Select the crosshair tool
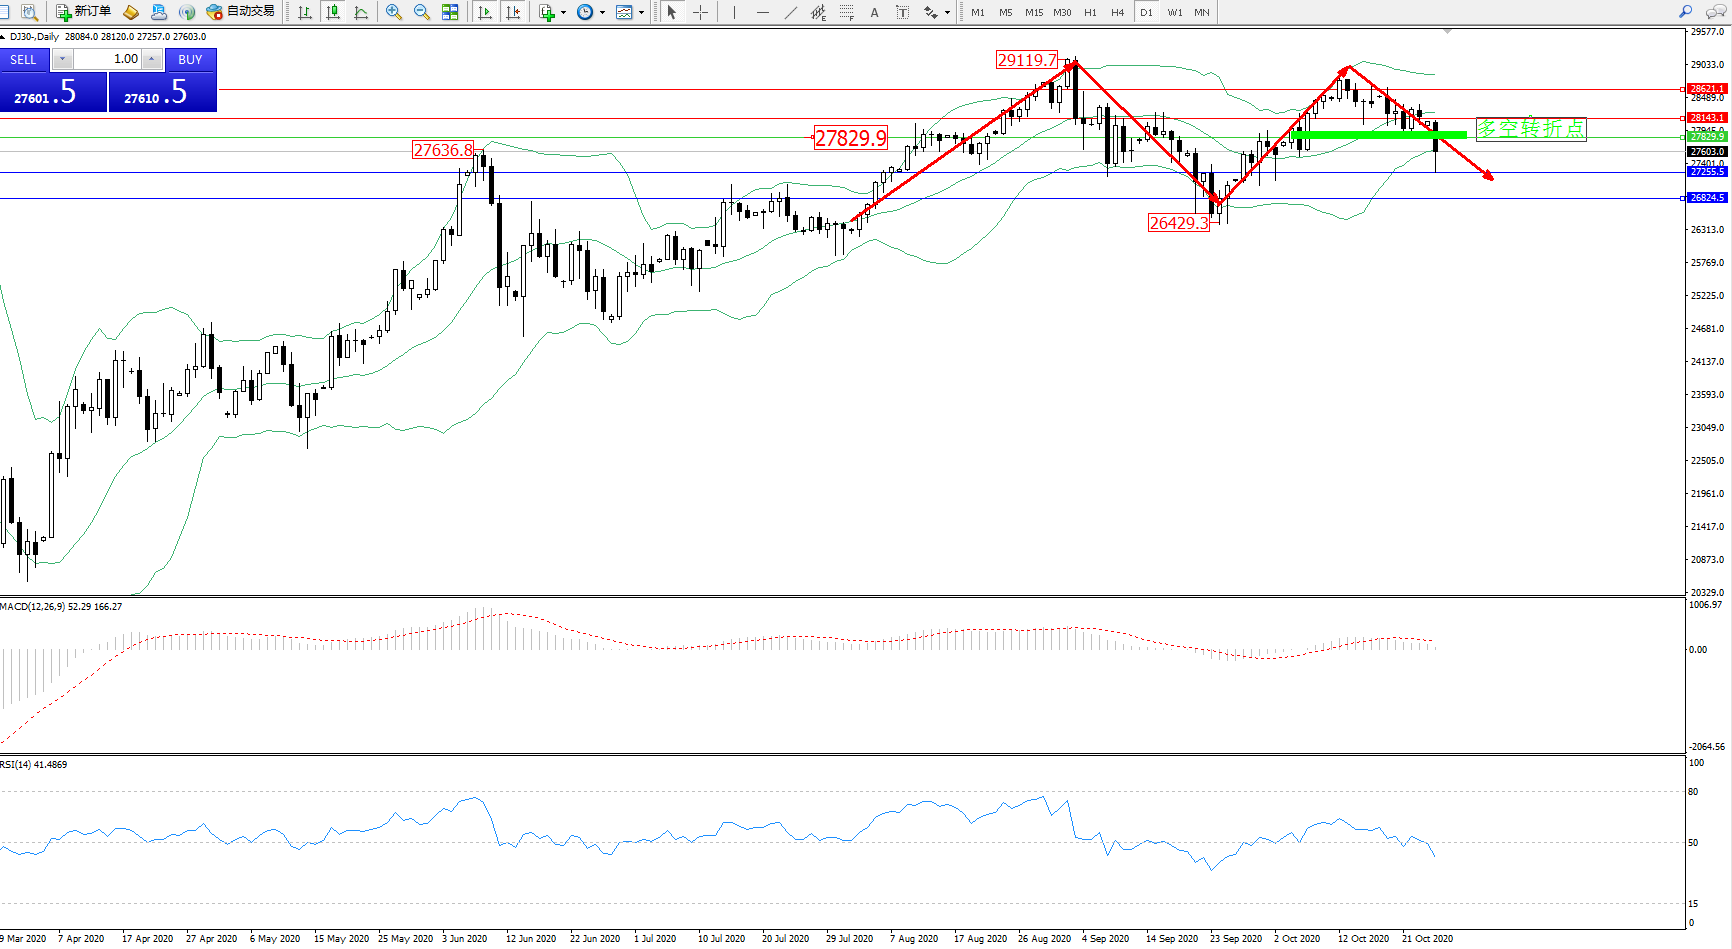The width and height of the screenshot is (1732, 949). tap(701, 12)
